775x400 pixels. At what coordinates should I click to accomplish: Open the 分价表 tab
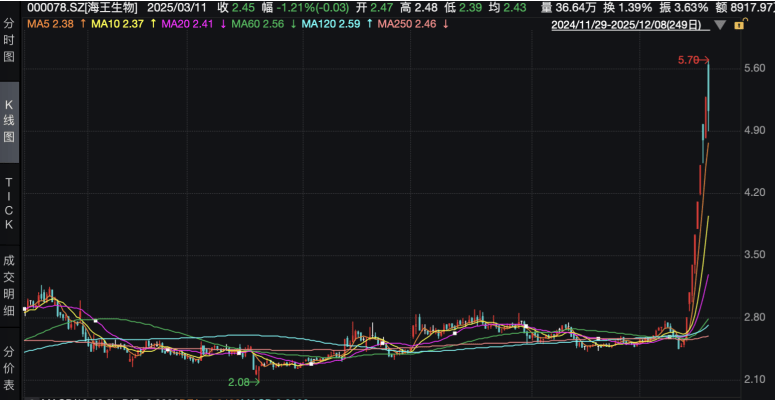click(9, 366)
